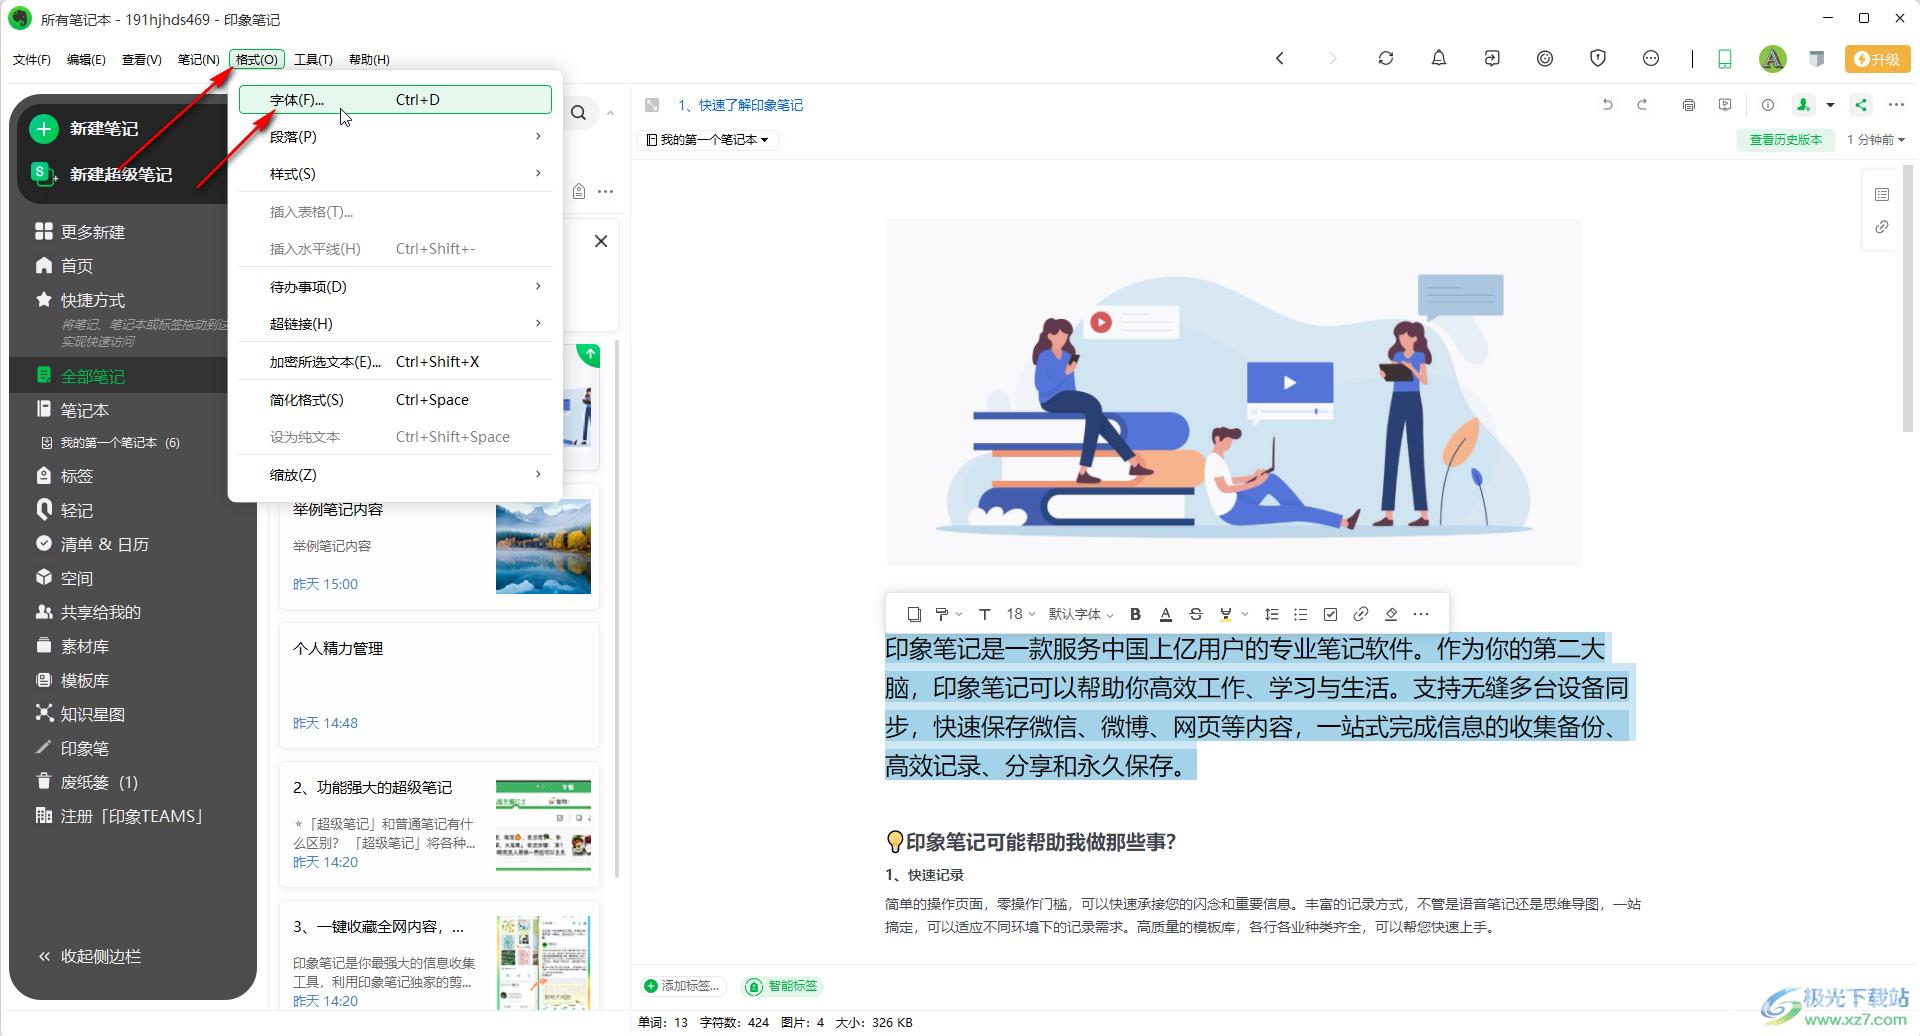Open 知识星图 in sidebar
The height and width of the screenshot is (1036, 1920).
point(80,714)
